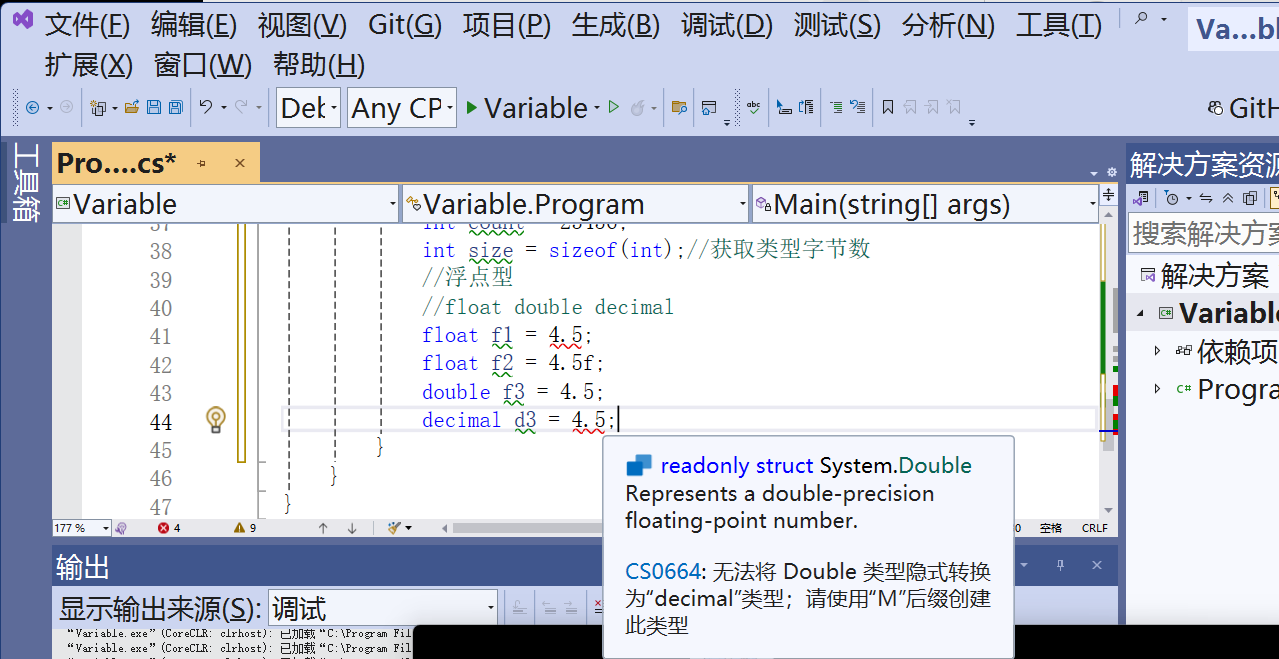This screenshot has height=659, width=1279.
Task: Click the Visual Studio logo icon
Action: click(23, 19)
